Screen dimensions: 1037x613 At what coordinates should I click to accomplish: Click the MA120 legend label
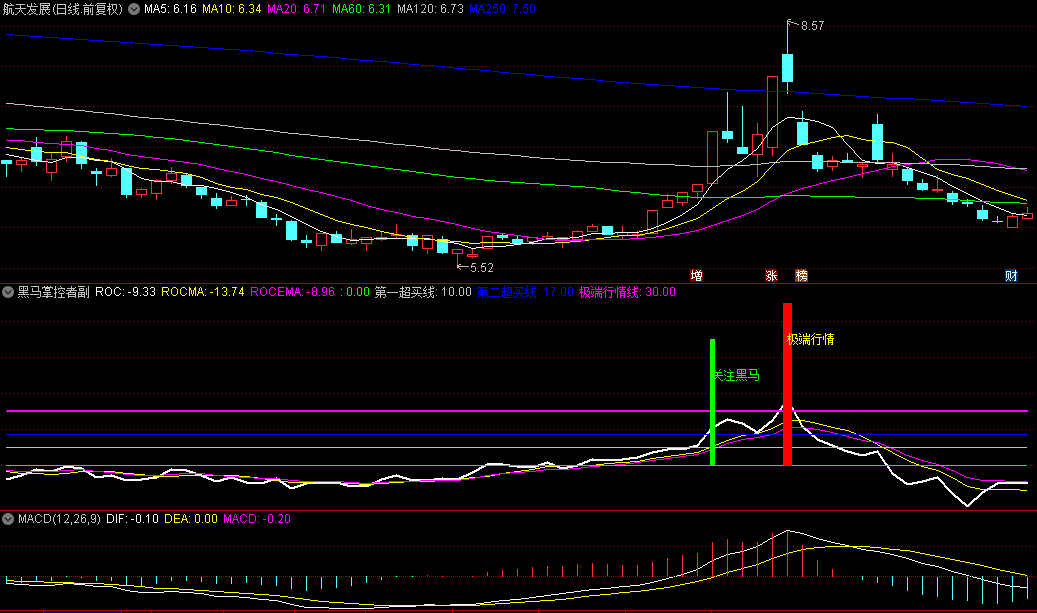(430, 9)
